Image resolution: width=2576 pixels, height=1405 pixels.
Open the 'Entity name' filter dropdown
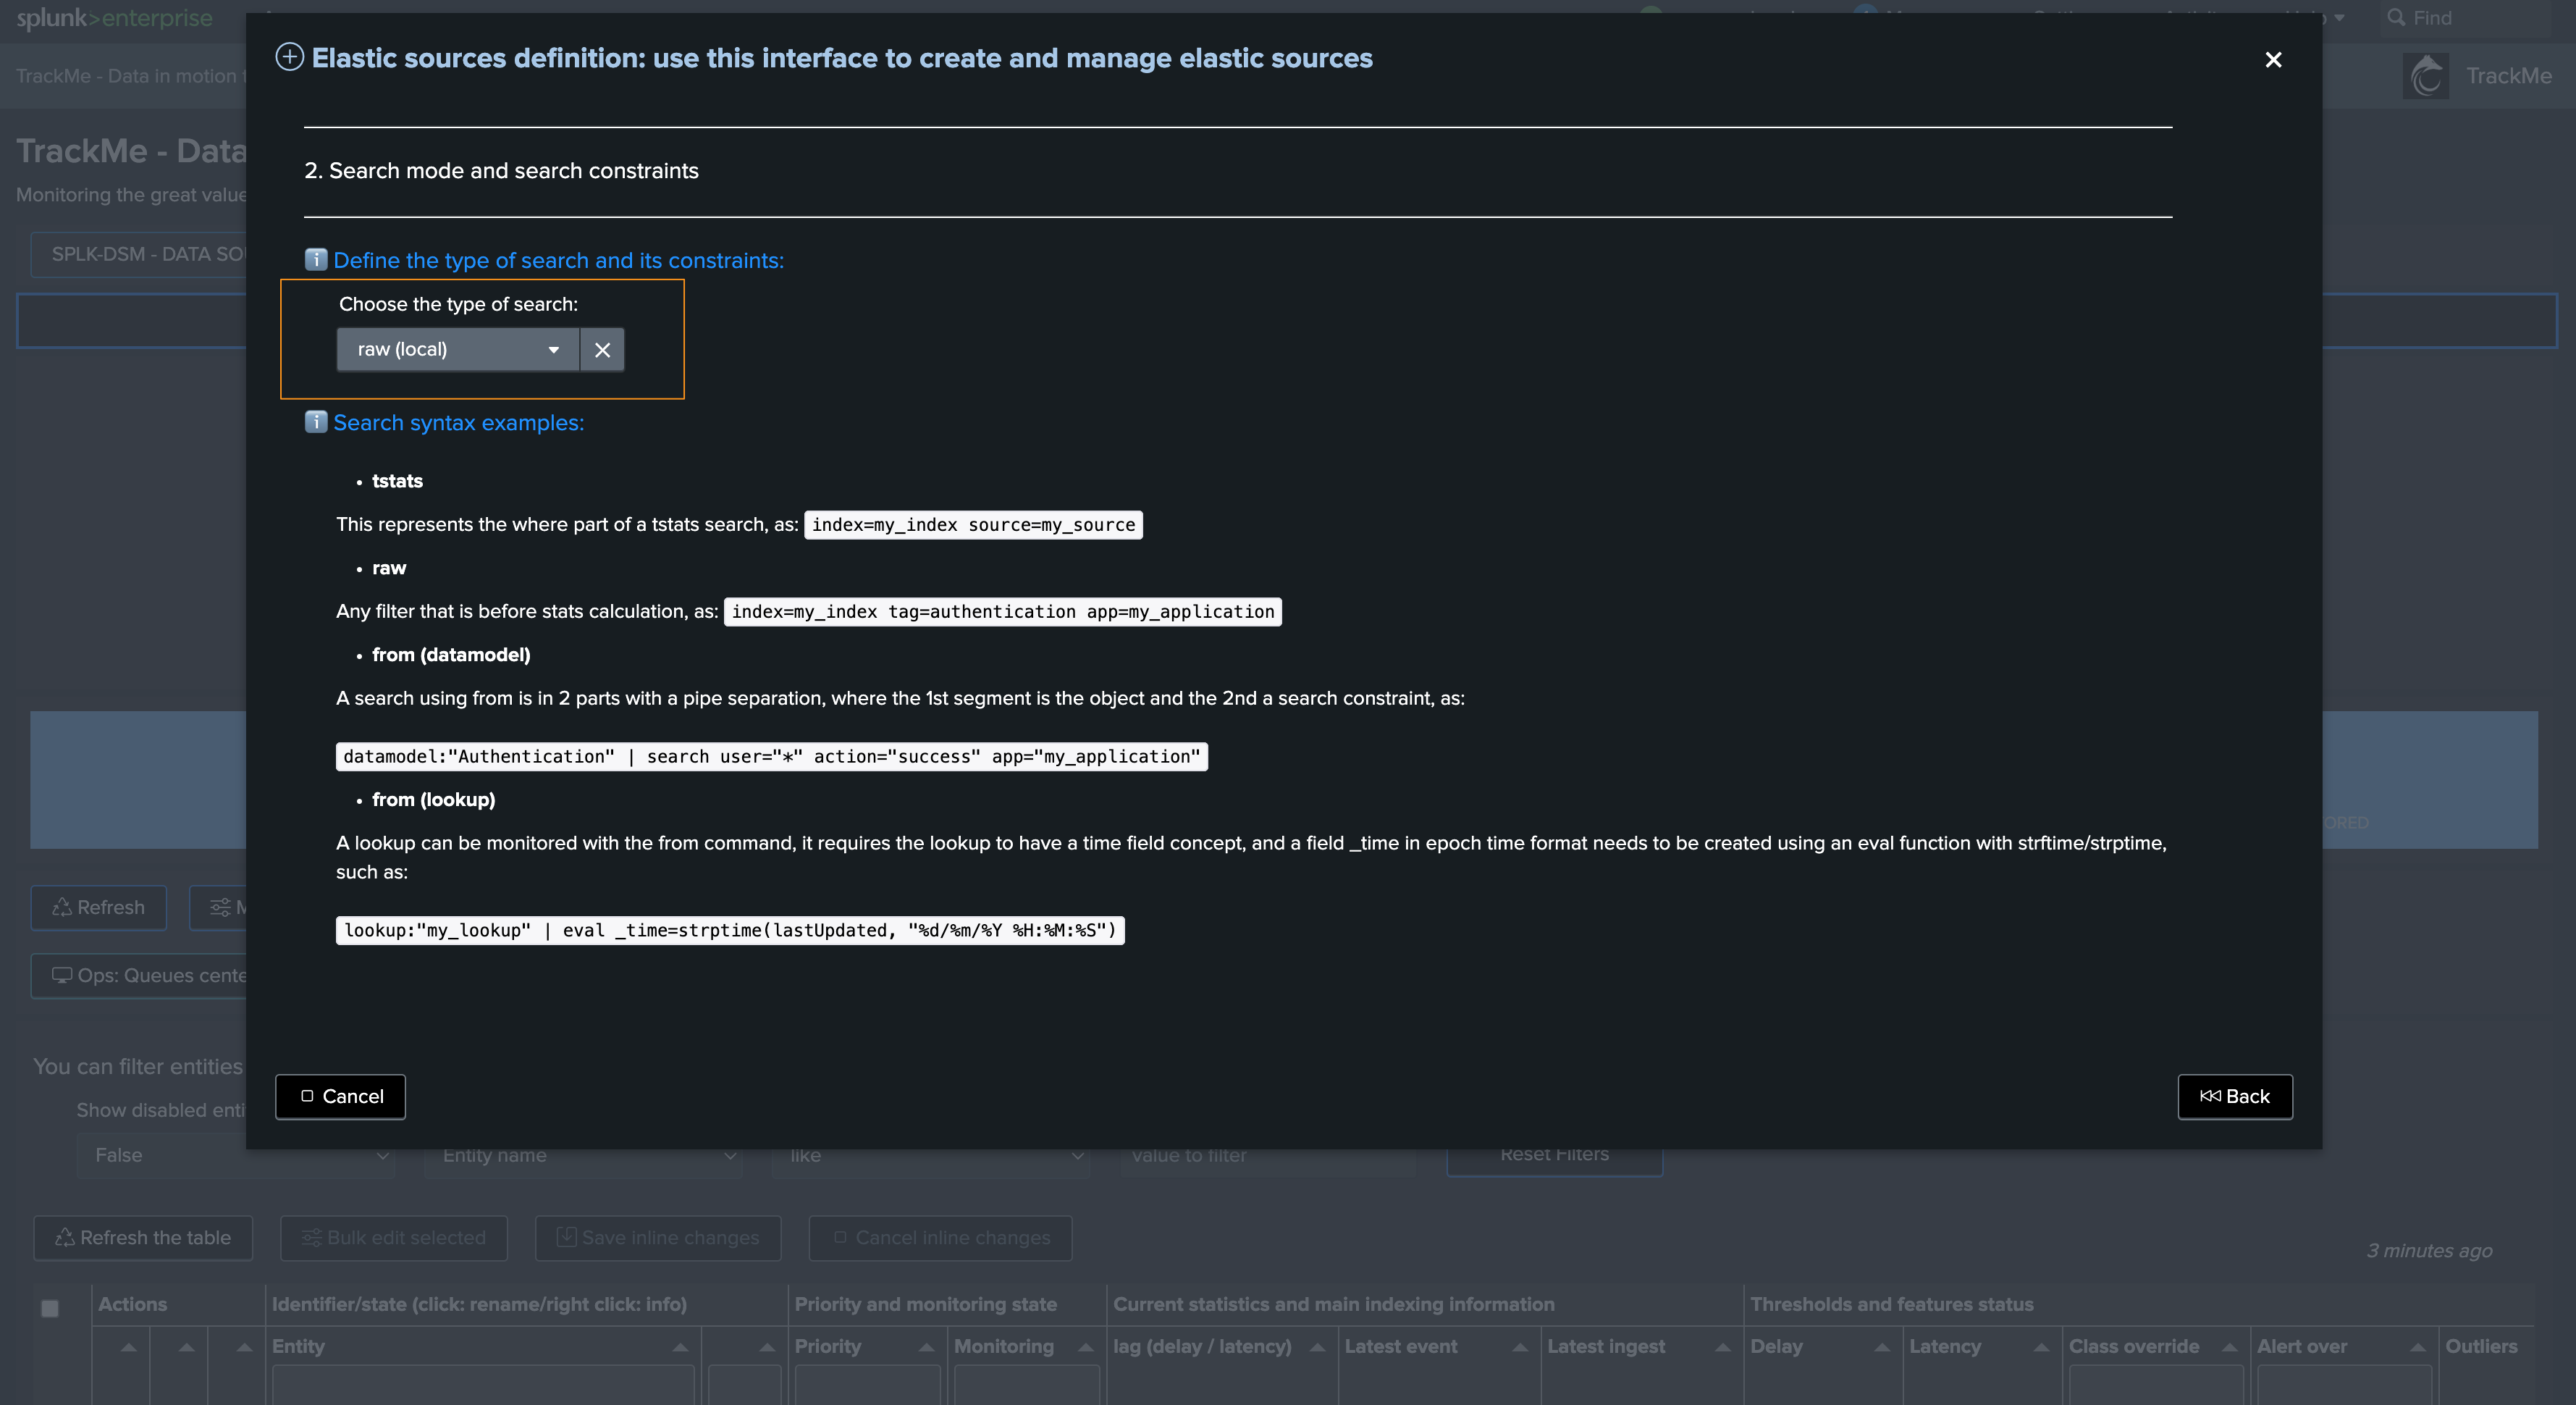583,1155
